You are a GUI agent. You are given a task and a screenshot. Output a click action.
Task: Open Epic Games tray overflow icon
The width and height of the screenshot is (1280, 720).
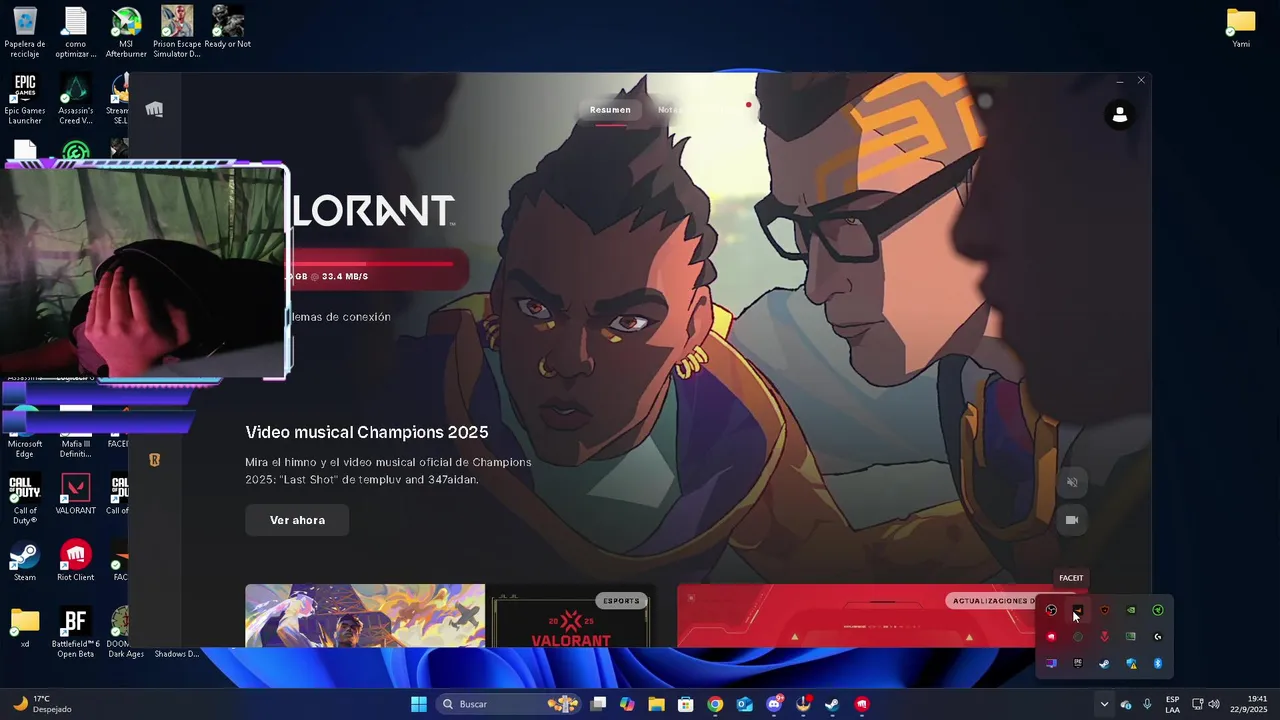click(1077, 663)
